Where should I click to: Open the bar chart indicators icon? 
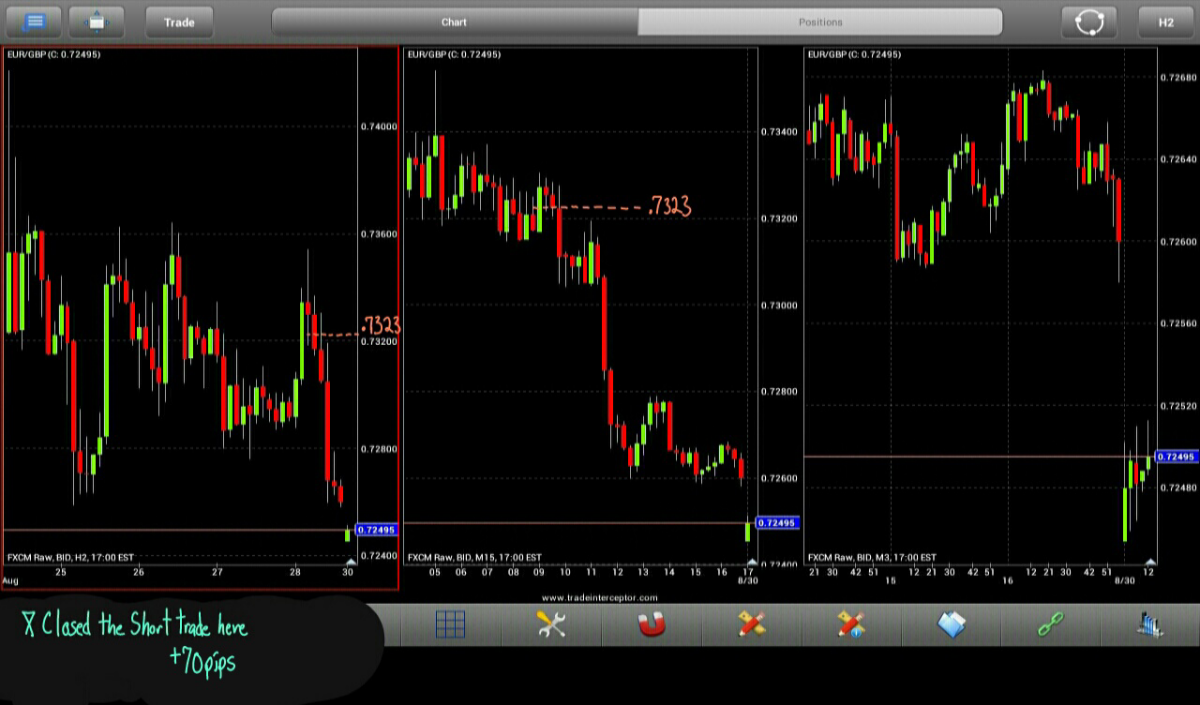click(x=1149, y=625)
